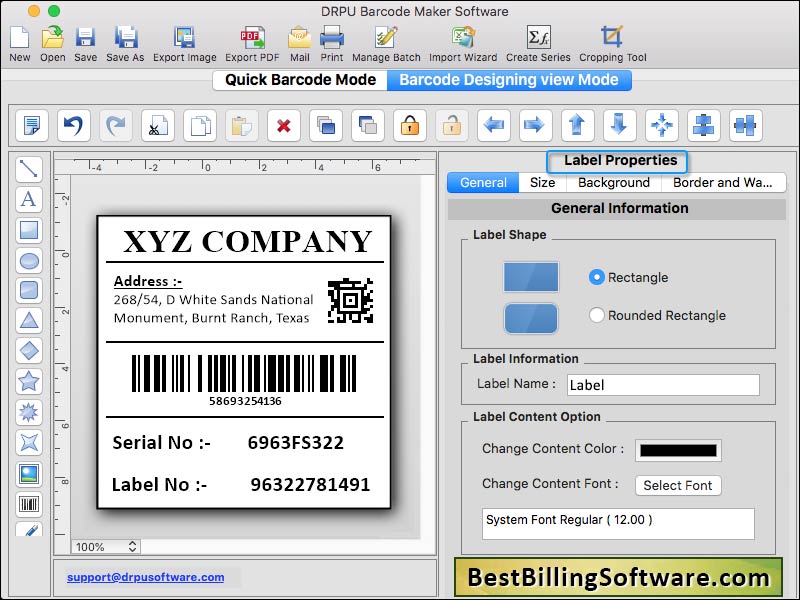The width and height of the screenshot is (800, 600).
Task: Click inside the Label Name field
Action: 663,384
